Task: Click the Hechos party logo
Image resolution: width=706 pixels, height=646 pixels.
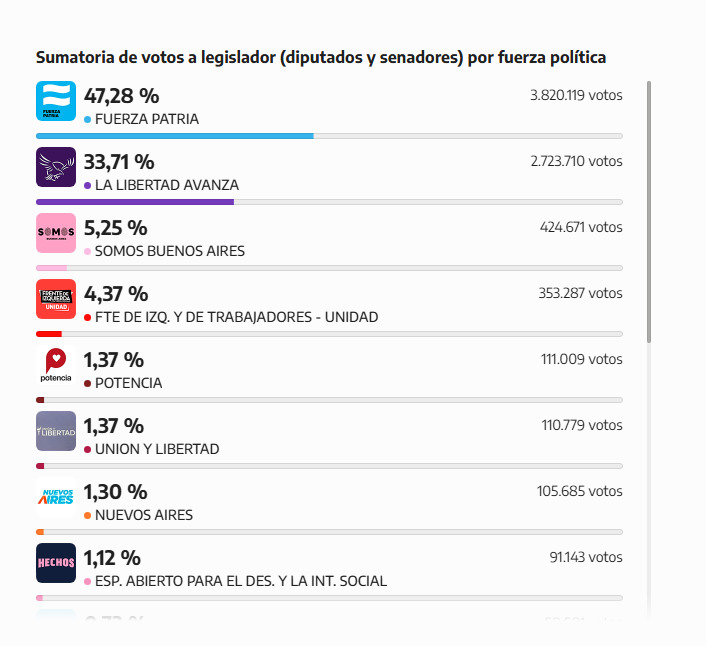Action: 55,563
